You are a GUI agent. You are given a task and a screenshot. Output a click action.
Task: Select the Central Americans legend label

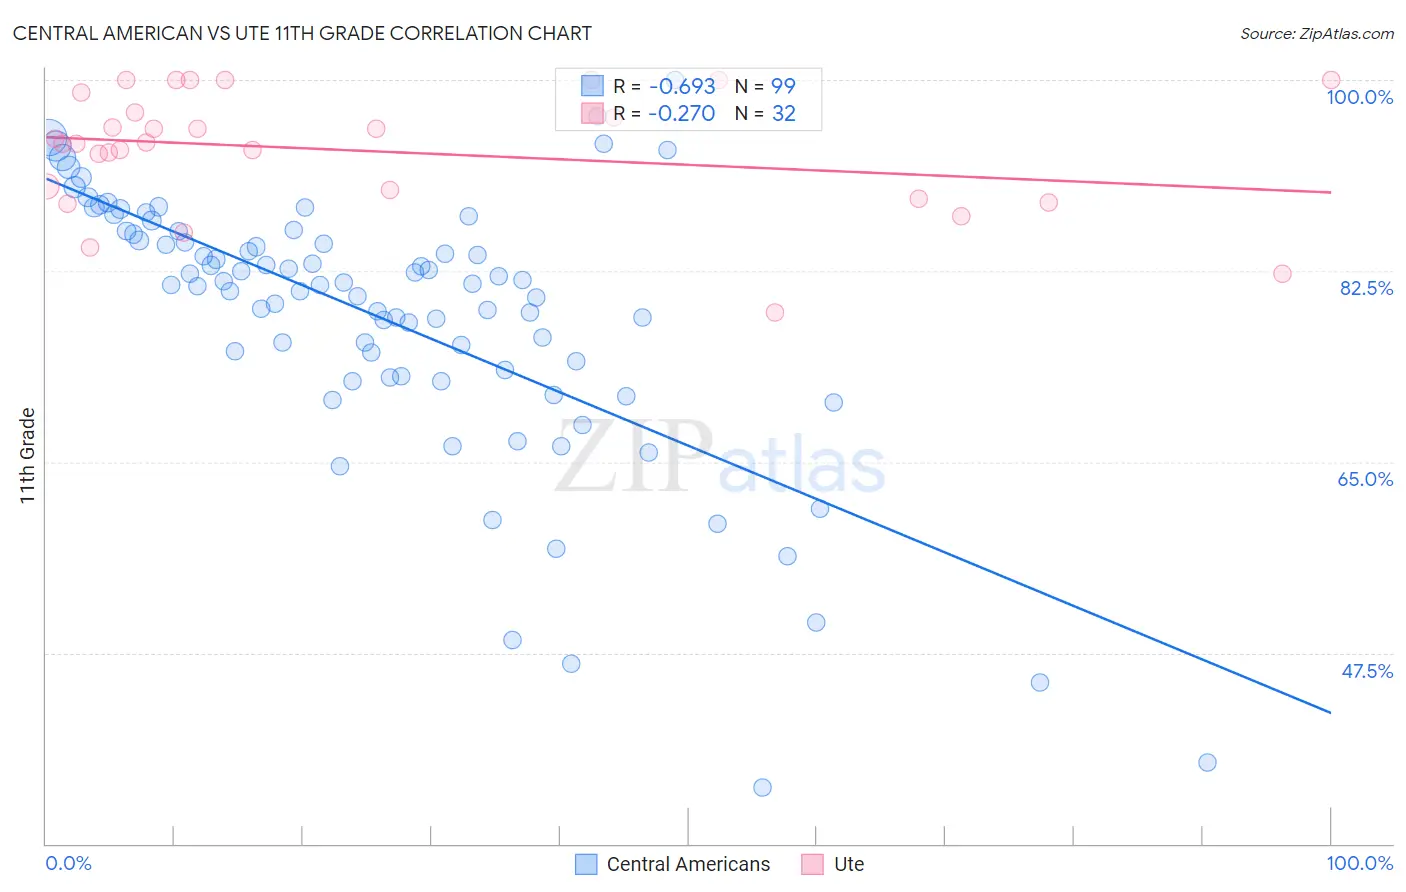coord(688,864)
